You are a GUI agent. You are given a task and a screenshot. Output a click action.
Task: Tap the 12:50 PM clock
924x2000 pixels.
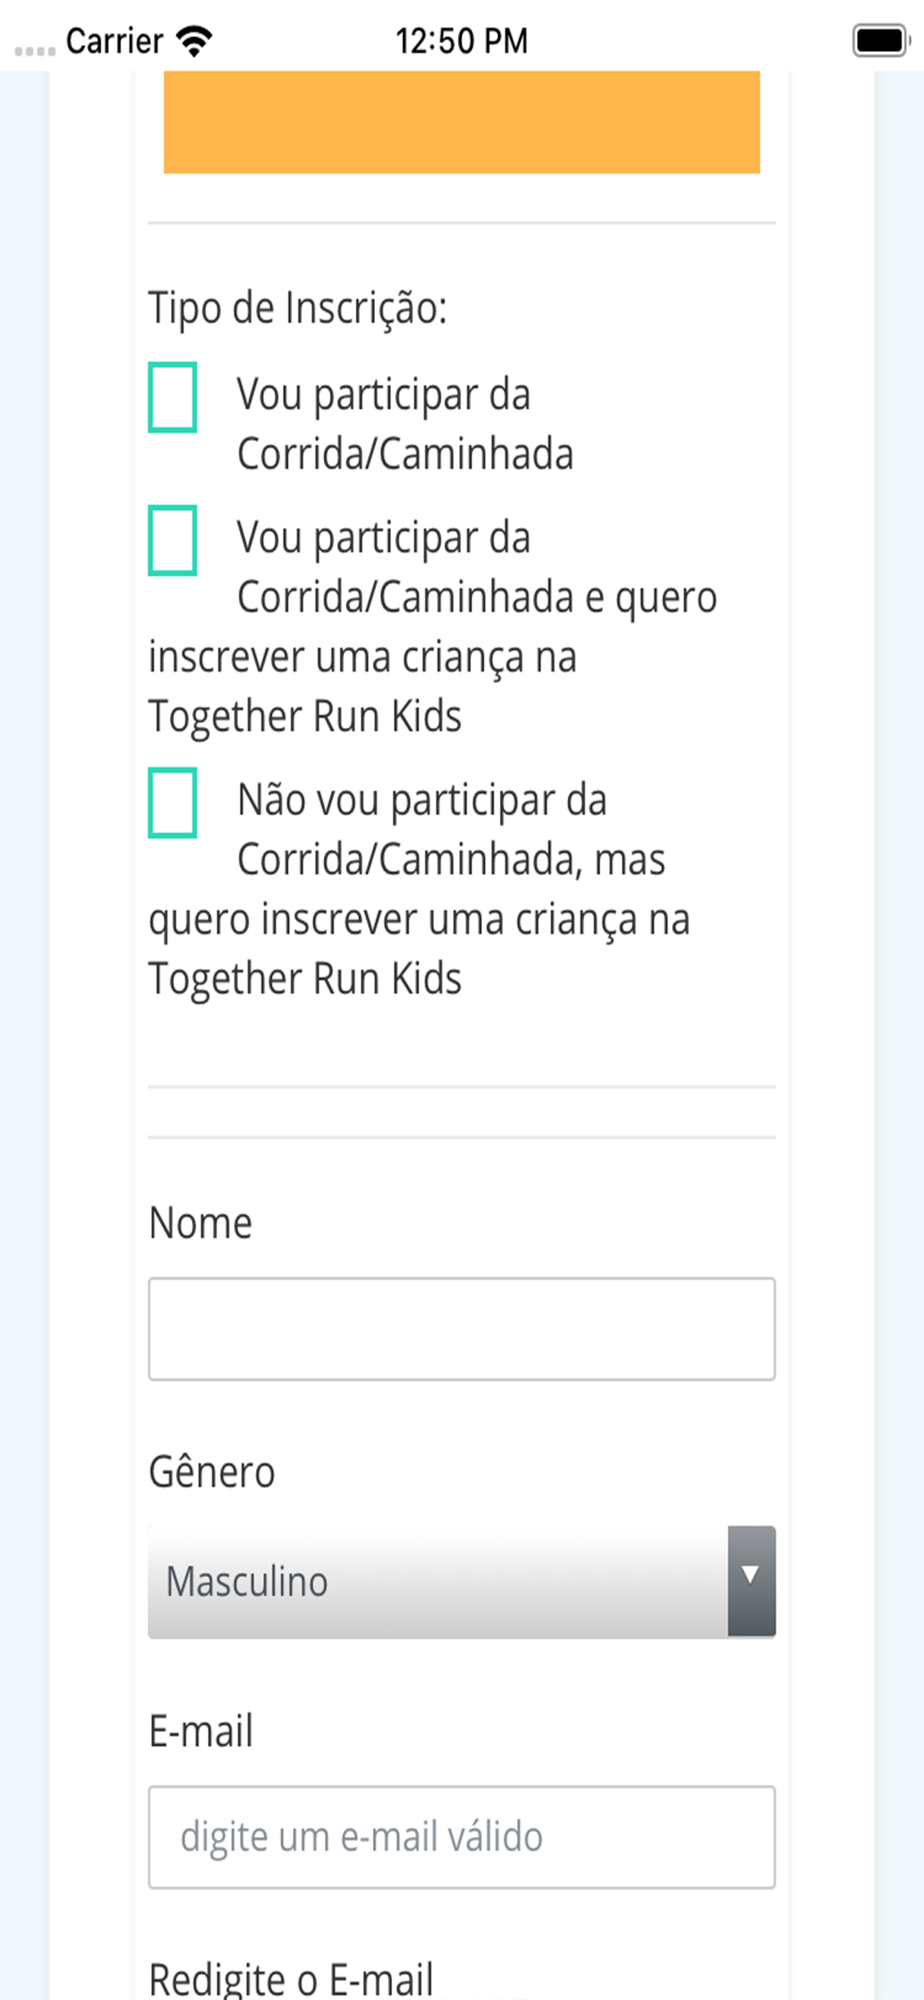point(461,41)
